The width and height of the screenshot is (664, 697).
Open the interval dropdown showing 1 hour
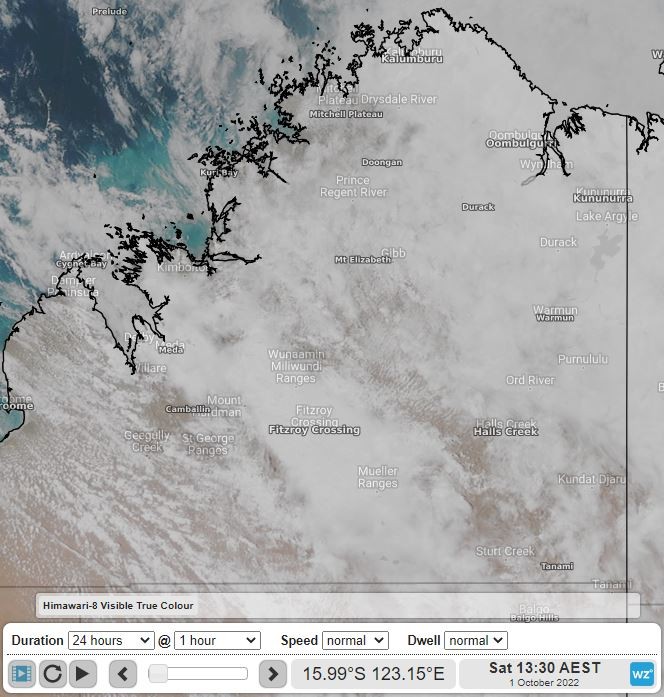pos(217,640)
